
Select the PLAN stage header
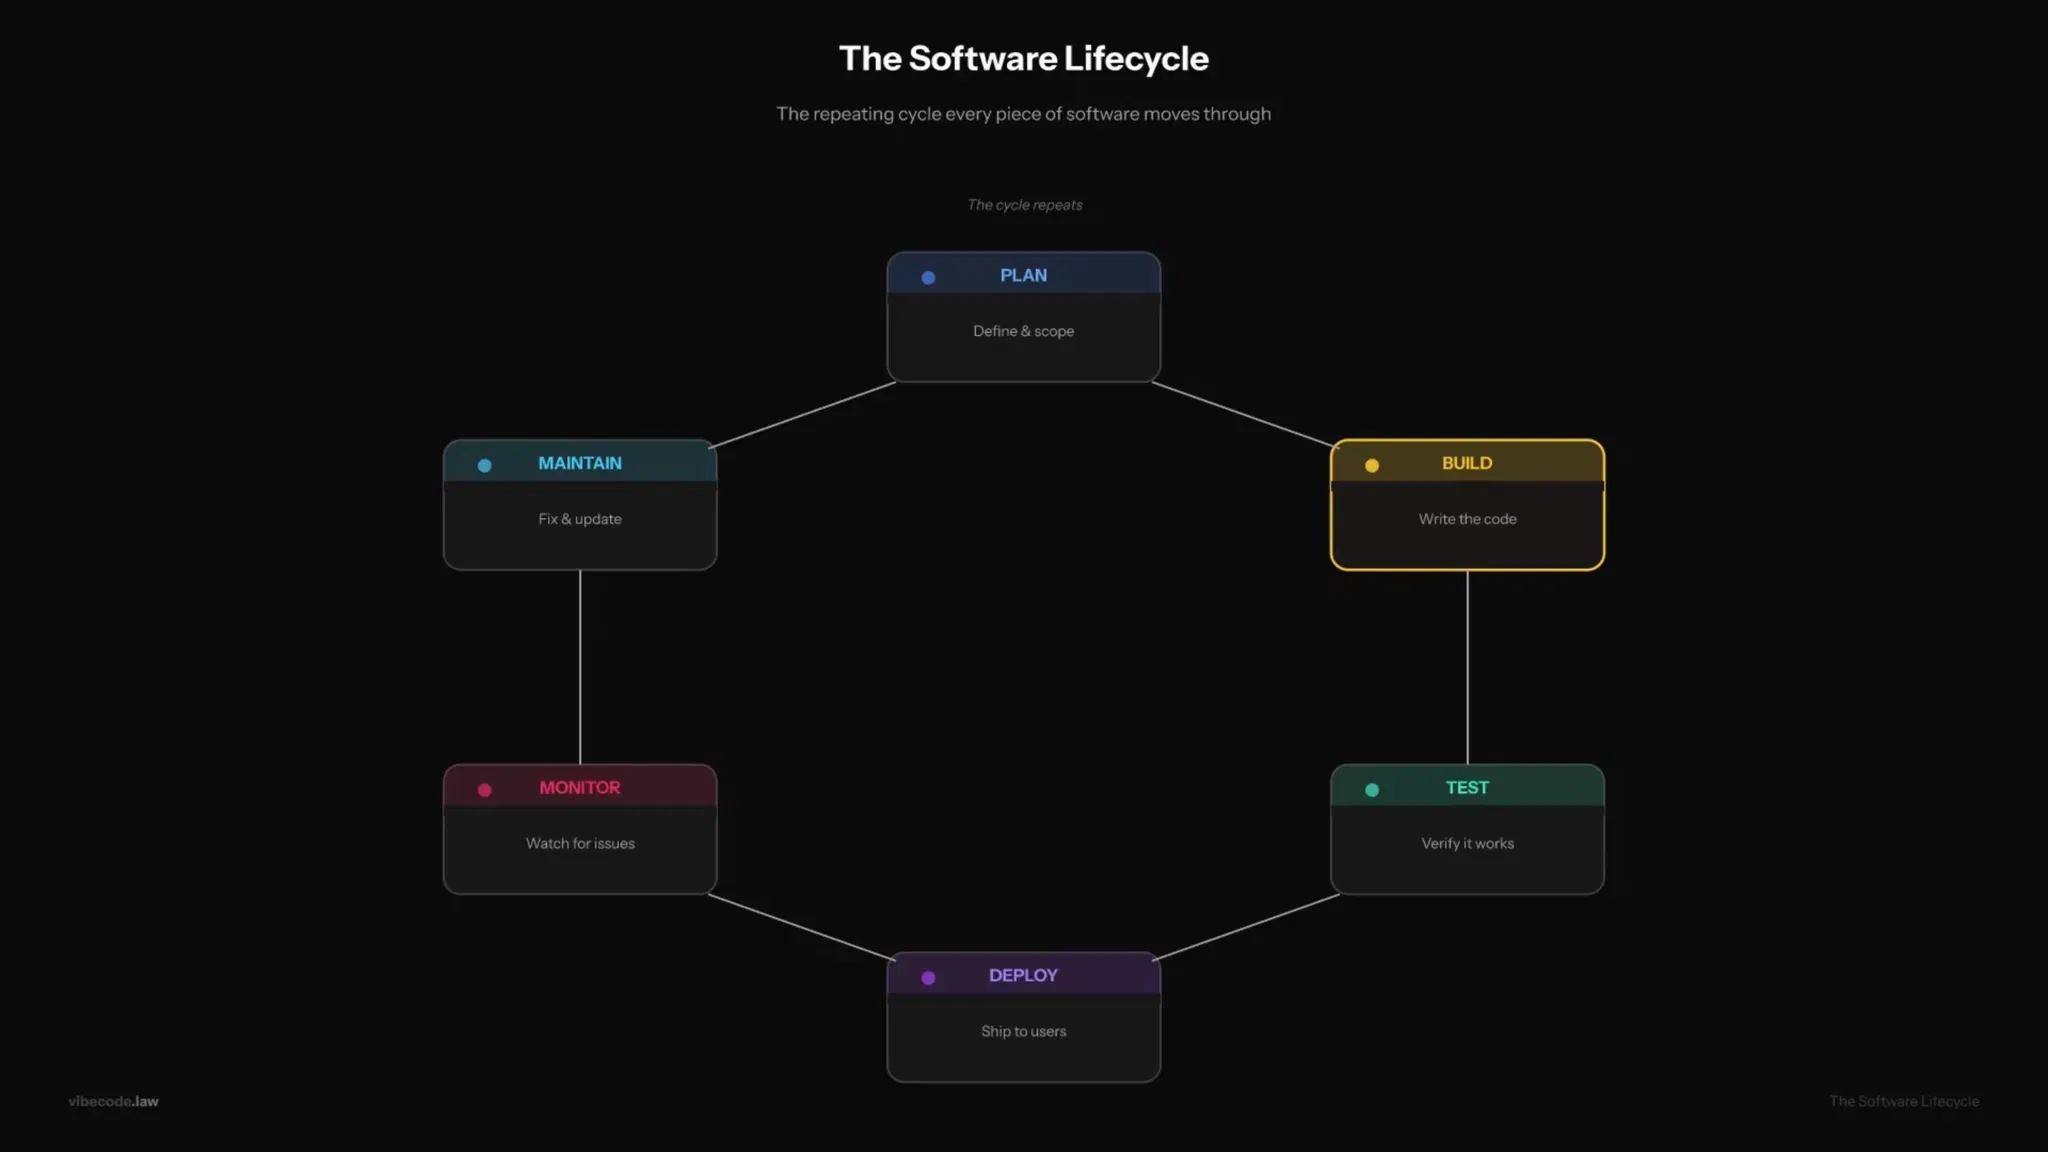[x=1023, y=275]
